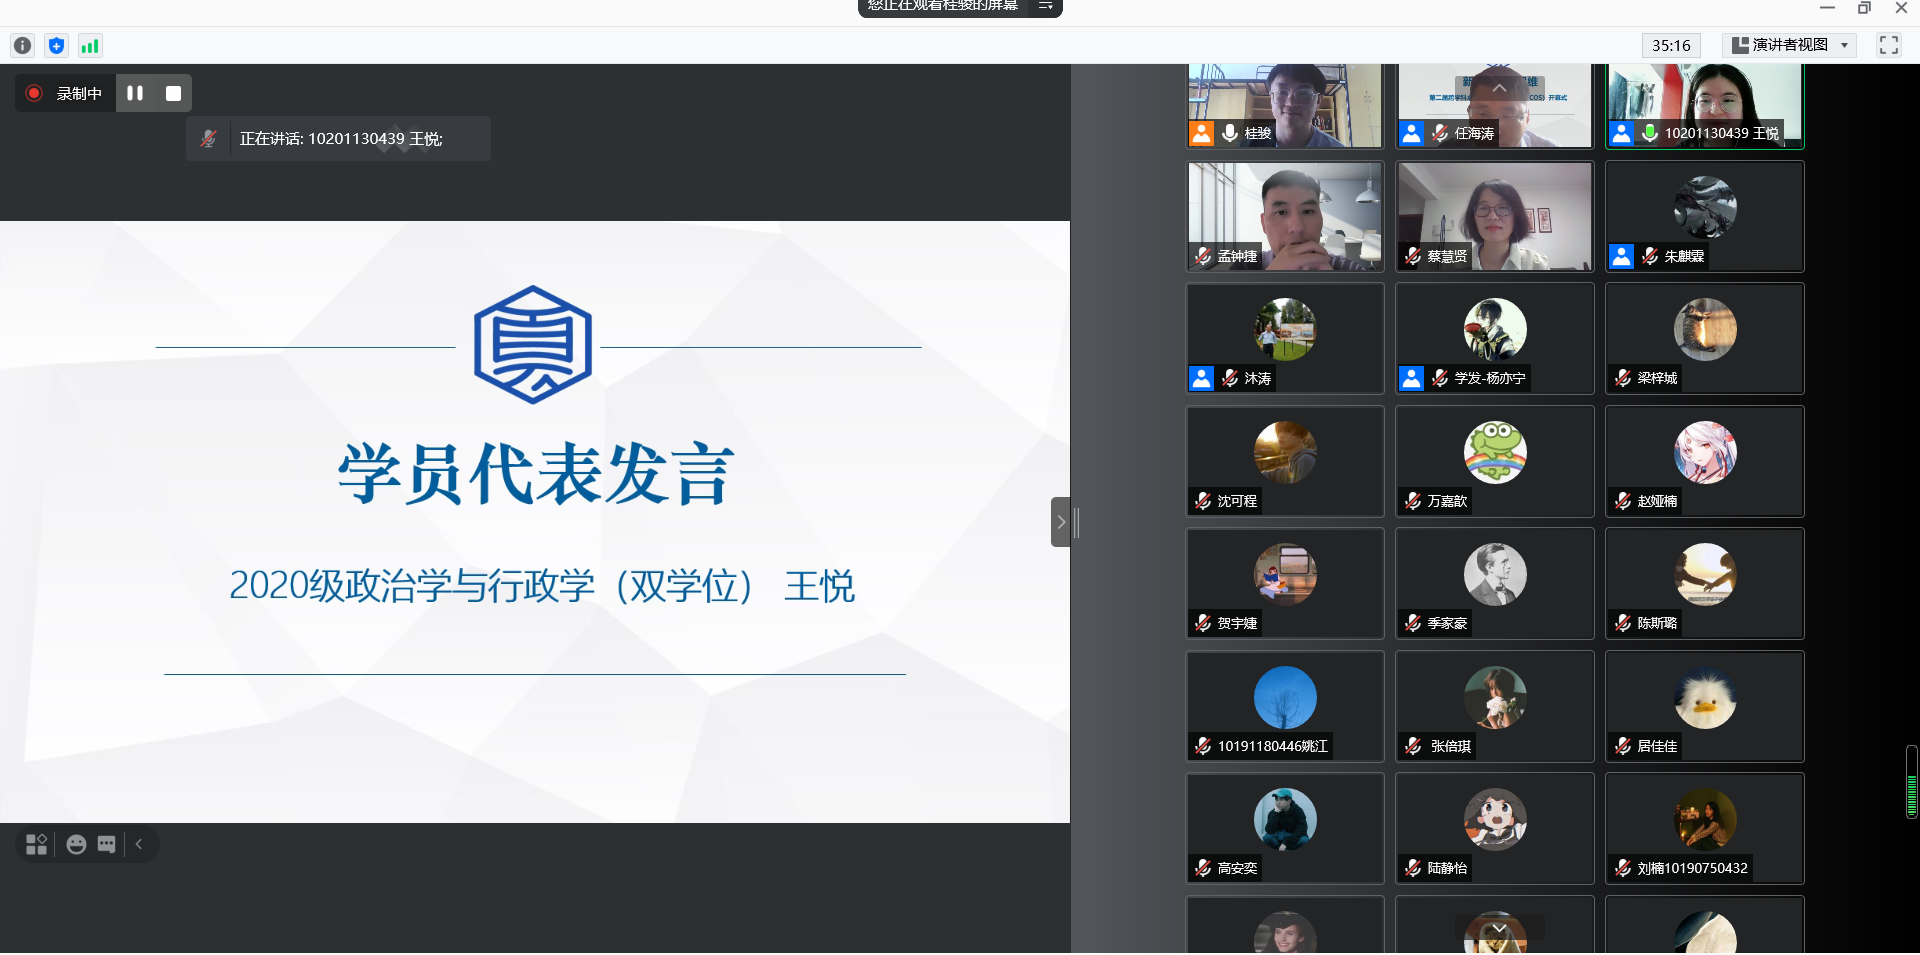Image resolution: width=1920 pixels, height=955 pixels.
Task: Select 10201130439 王悦 video thumbnail
Action: (x=1705, y=106)
